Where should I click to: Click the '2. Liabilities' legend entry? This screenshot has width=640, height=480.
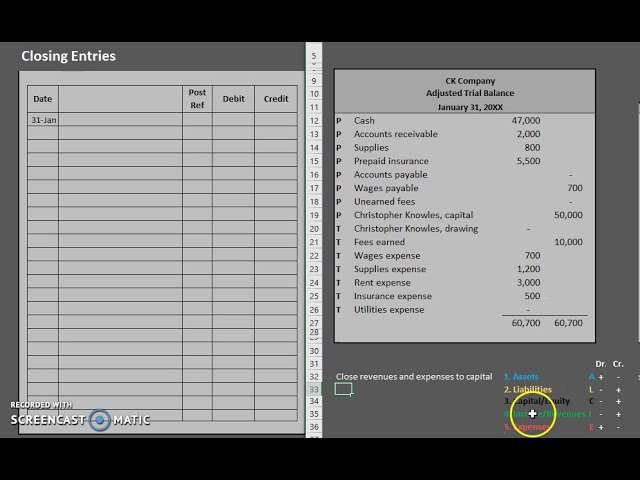pos(528,389)
